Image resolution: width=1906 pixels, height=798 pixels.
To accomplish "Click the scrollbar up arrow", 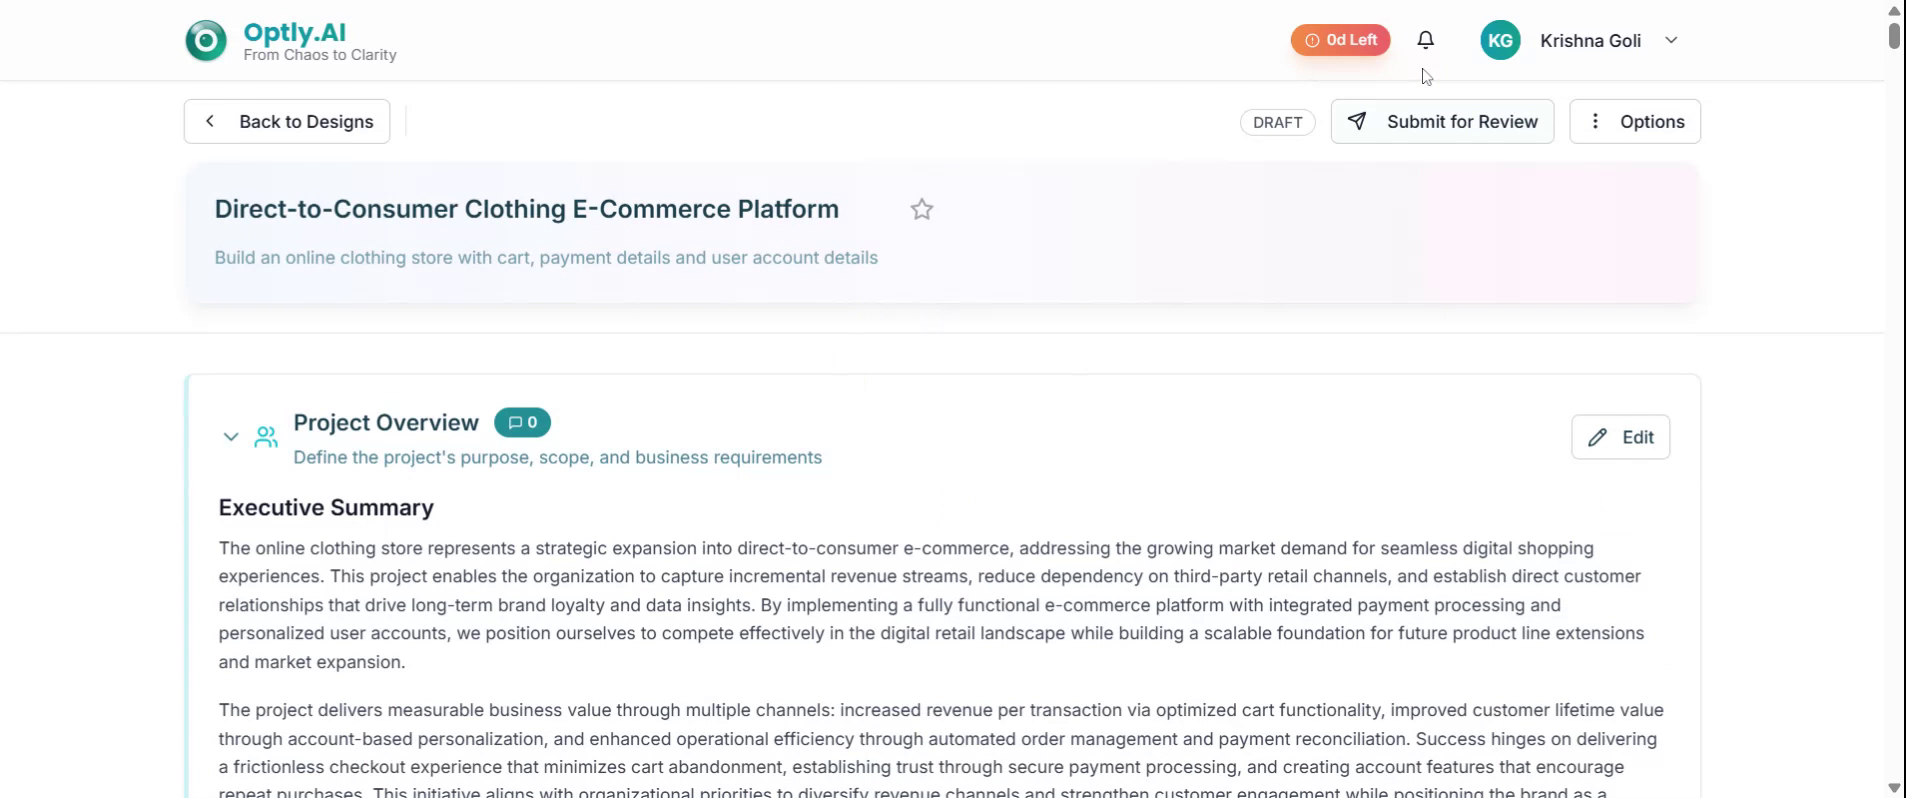I will 1894,9.
